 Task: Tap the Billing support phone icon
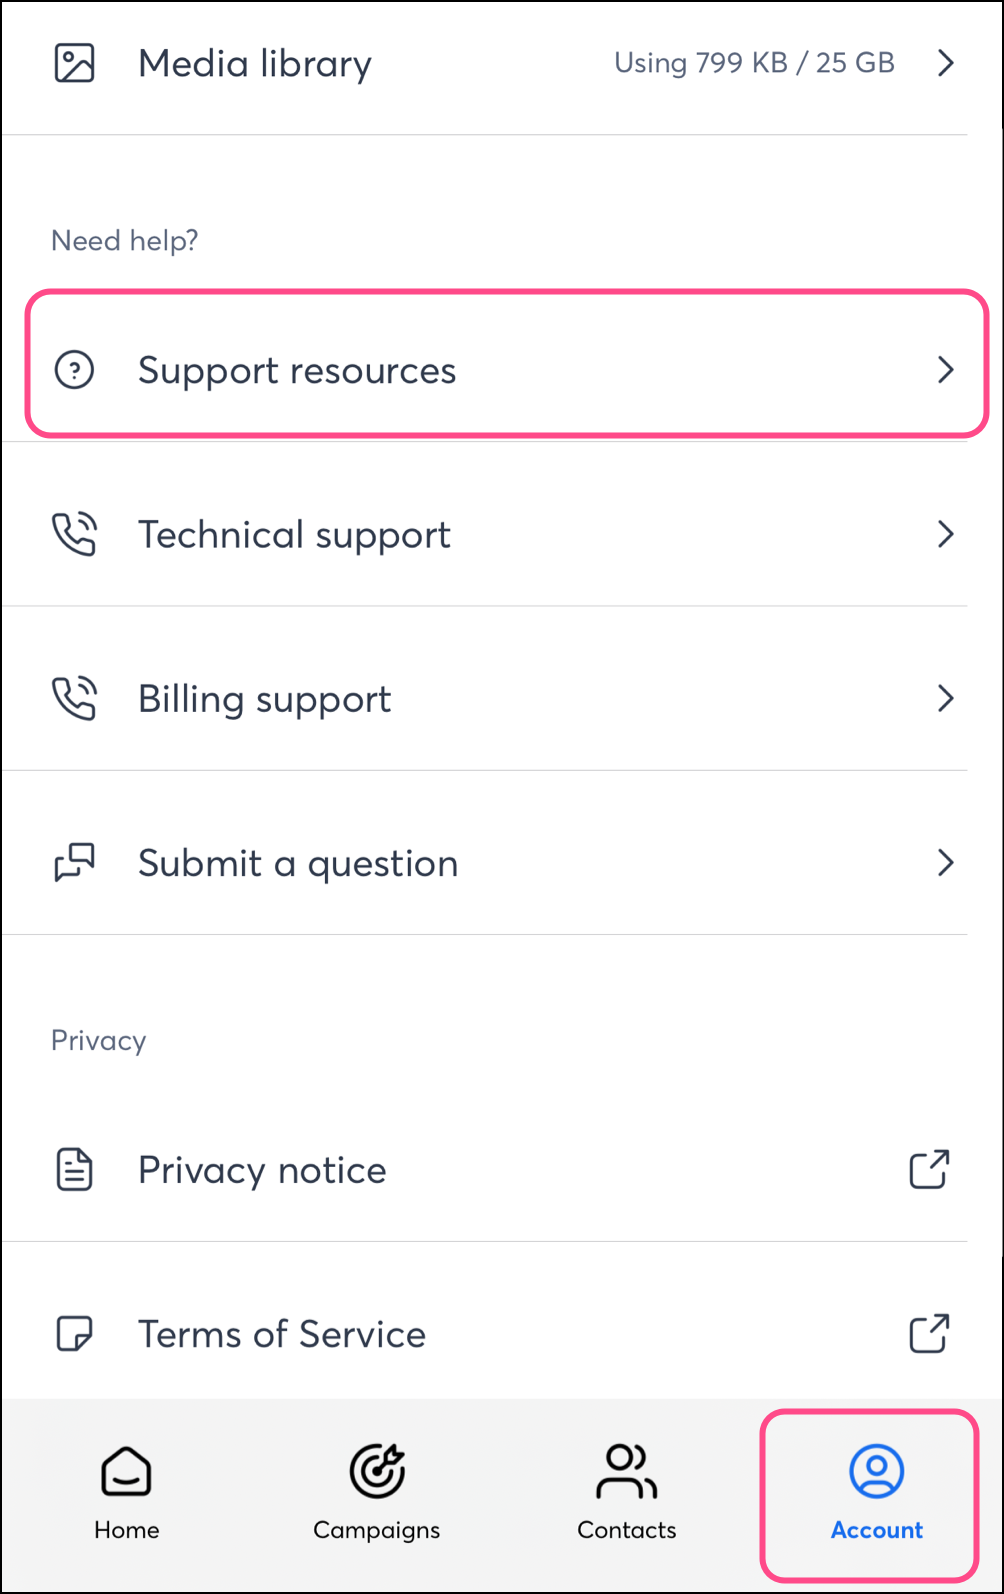click(74, 698)
